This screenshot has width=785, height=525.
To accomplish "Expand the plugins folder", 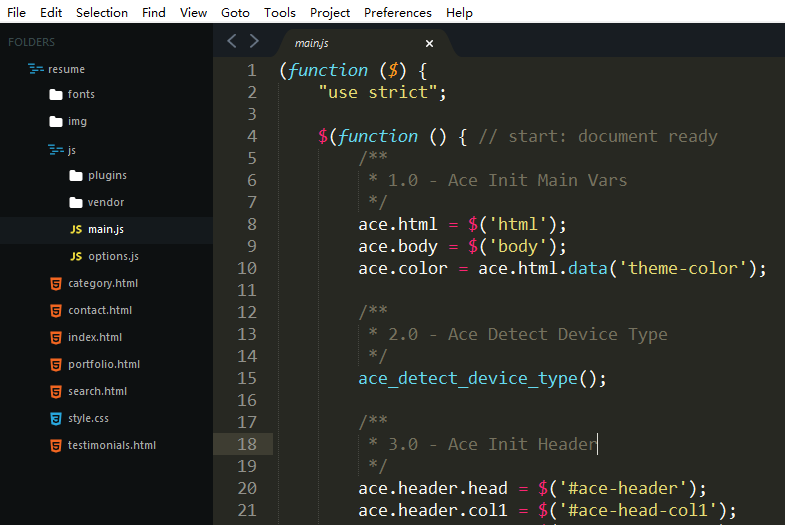I will (x=107, y=176).
